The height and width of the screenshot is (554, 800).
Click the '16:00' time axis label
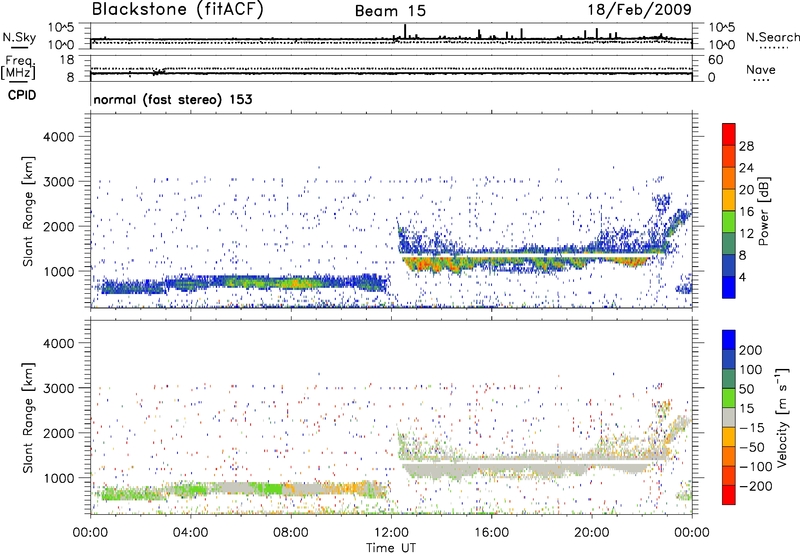click(x=491, y=533)
